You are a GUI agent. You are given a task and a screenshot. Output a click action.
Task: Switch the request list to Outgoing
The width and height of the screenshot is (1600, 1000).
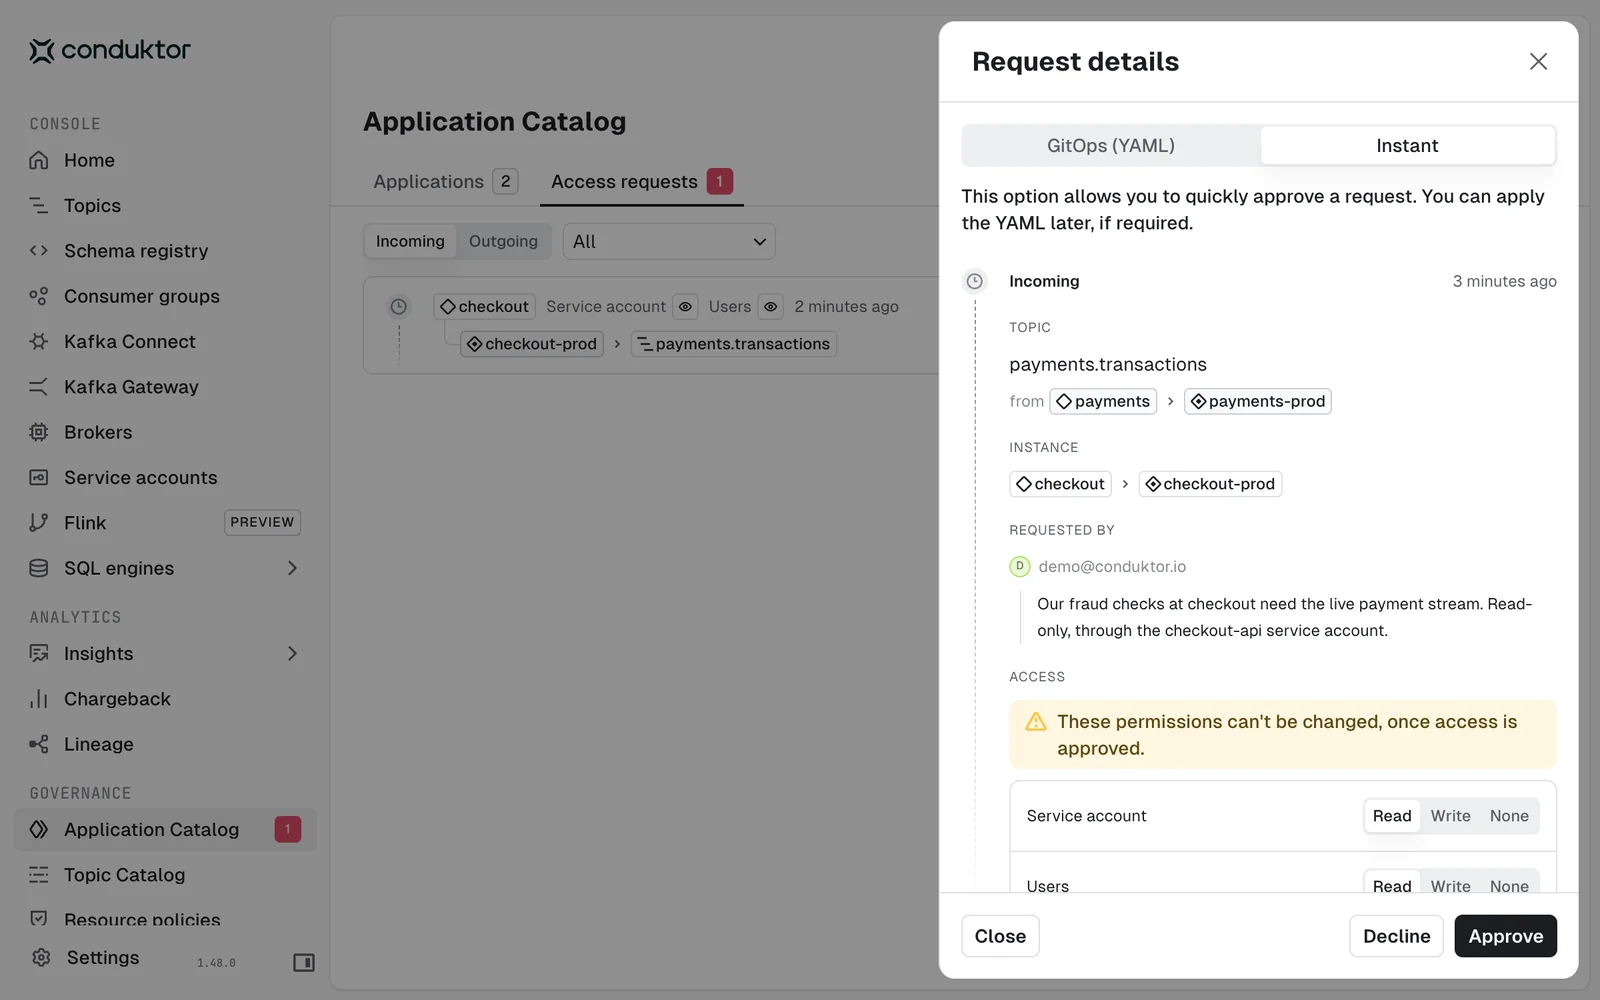[503, 241]
